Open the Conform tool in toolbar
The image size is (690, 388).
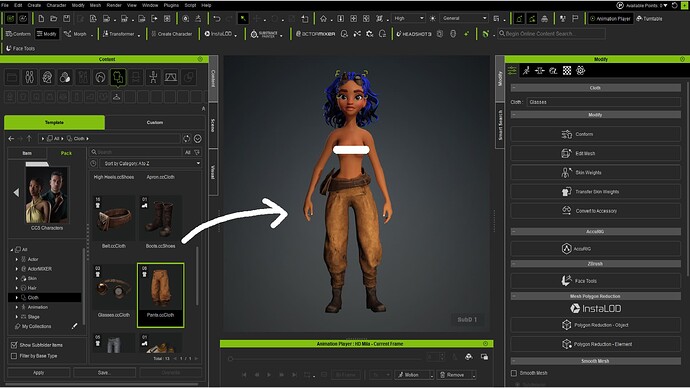(18, 34)
